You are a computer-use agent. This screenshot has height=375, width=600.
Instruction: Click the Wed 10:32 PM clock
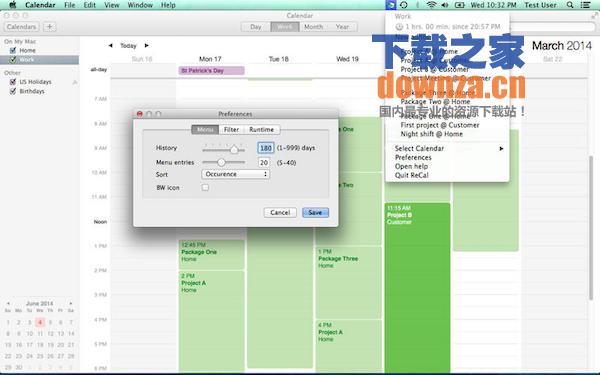pyautogui.click(x=493, y=5)
